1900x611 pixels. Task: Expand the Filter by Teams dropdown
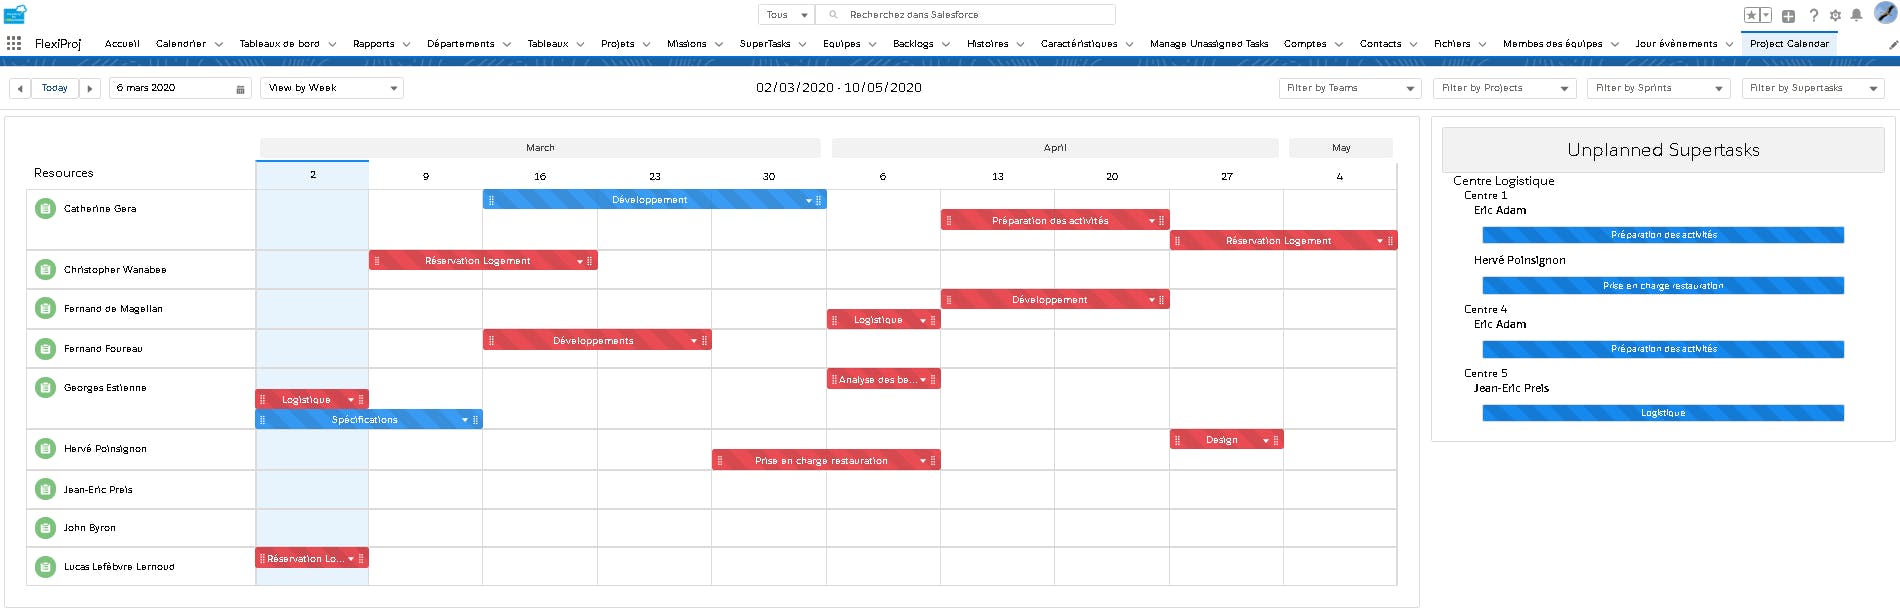[1350, 88]
